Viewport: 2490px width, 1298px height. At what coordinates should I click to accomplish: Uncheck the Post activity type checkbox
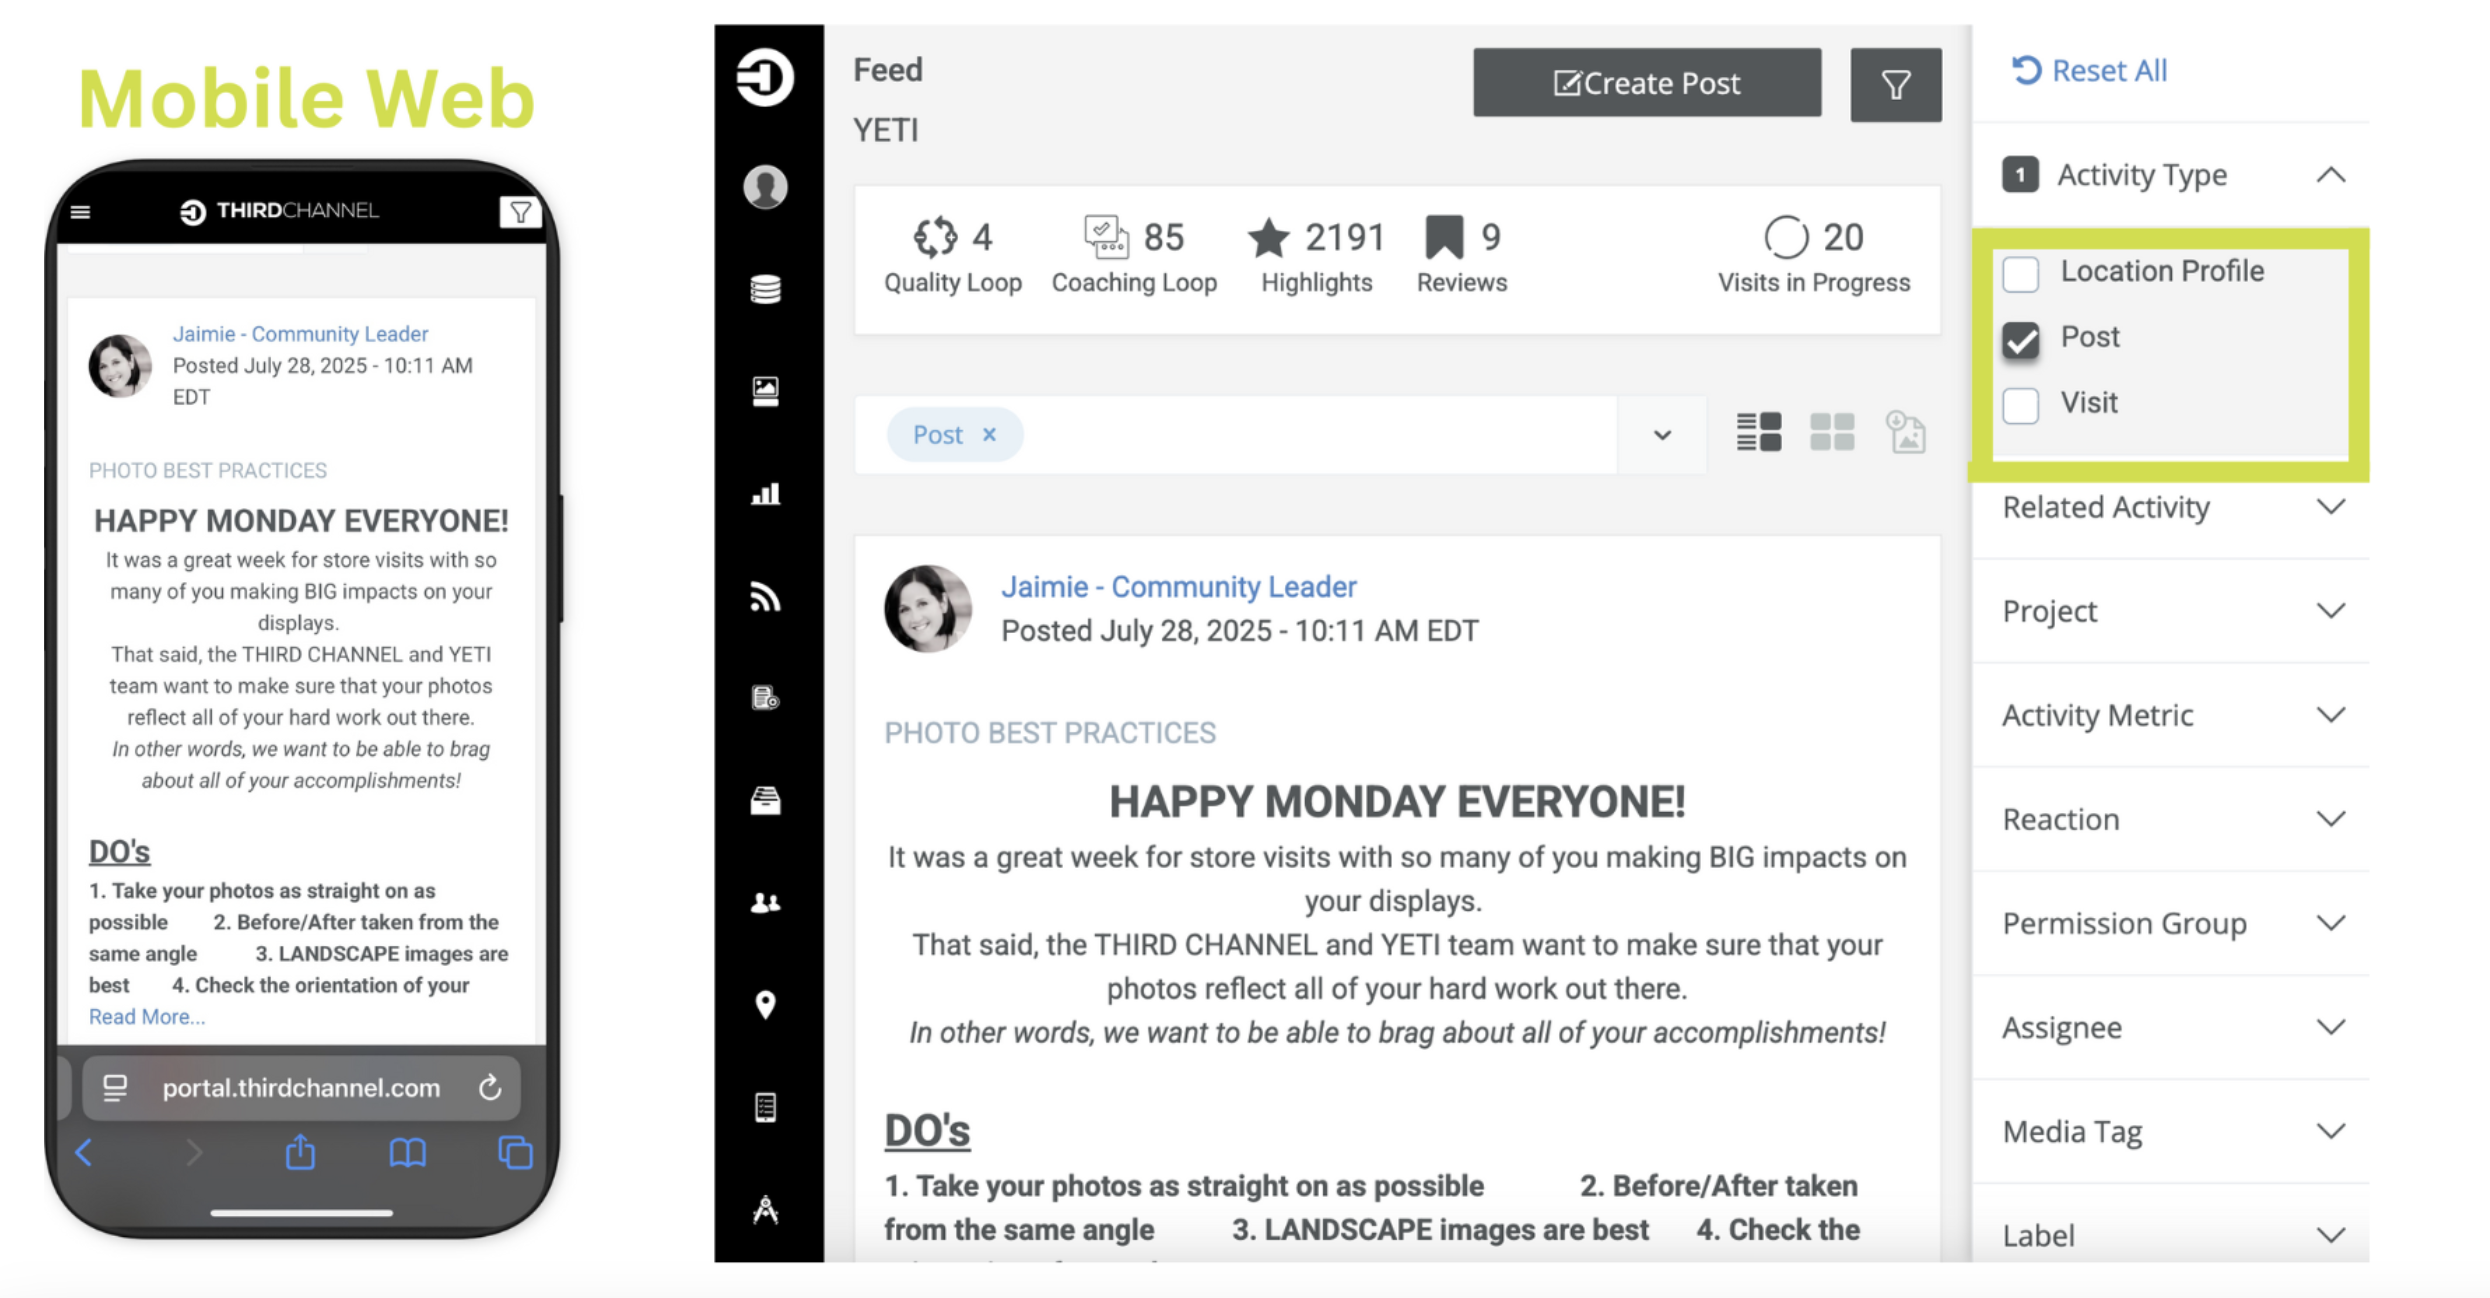[2020, 339]
